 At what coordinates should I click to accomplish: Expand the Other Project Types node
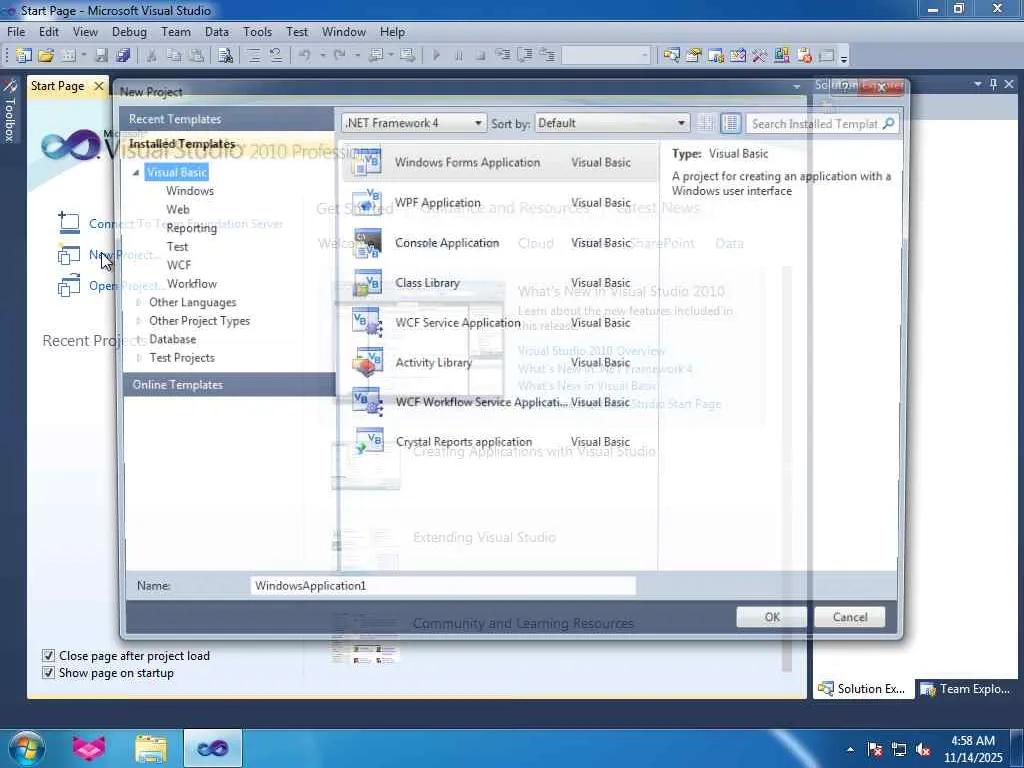[138, 321]
